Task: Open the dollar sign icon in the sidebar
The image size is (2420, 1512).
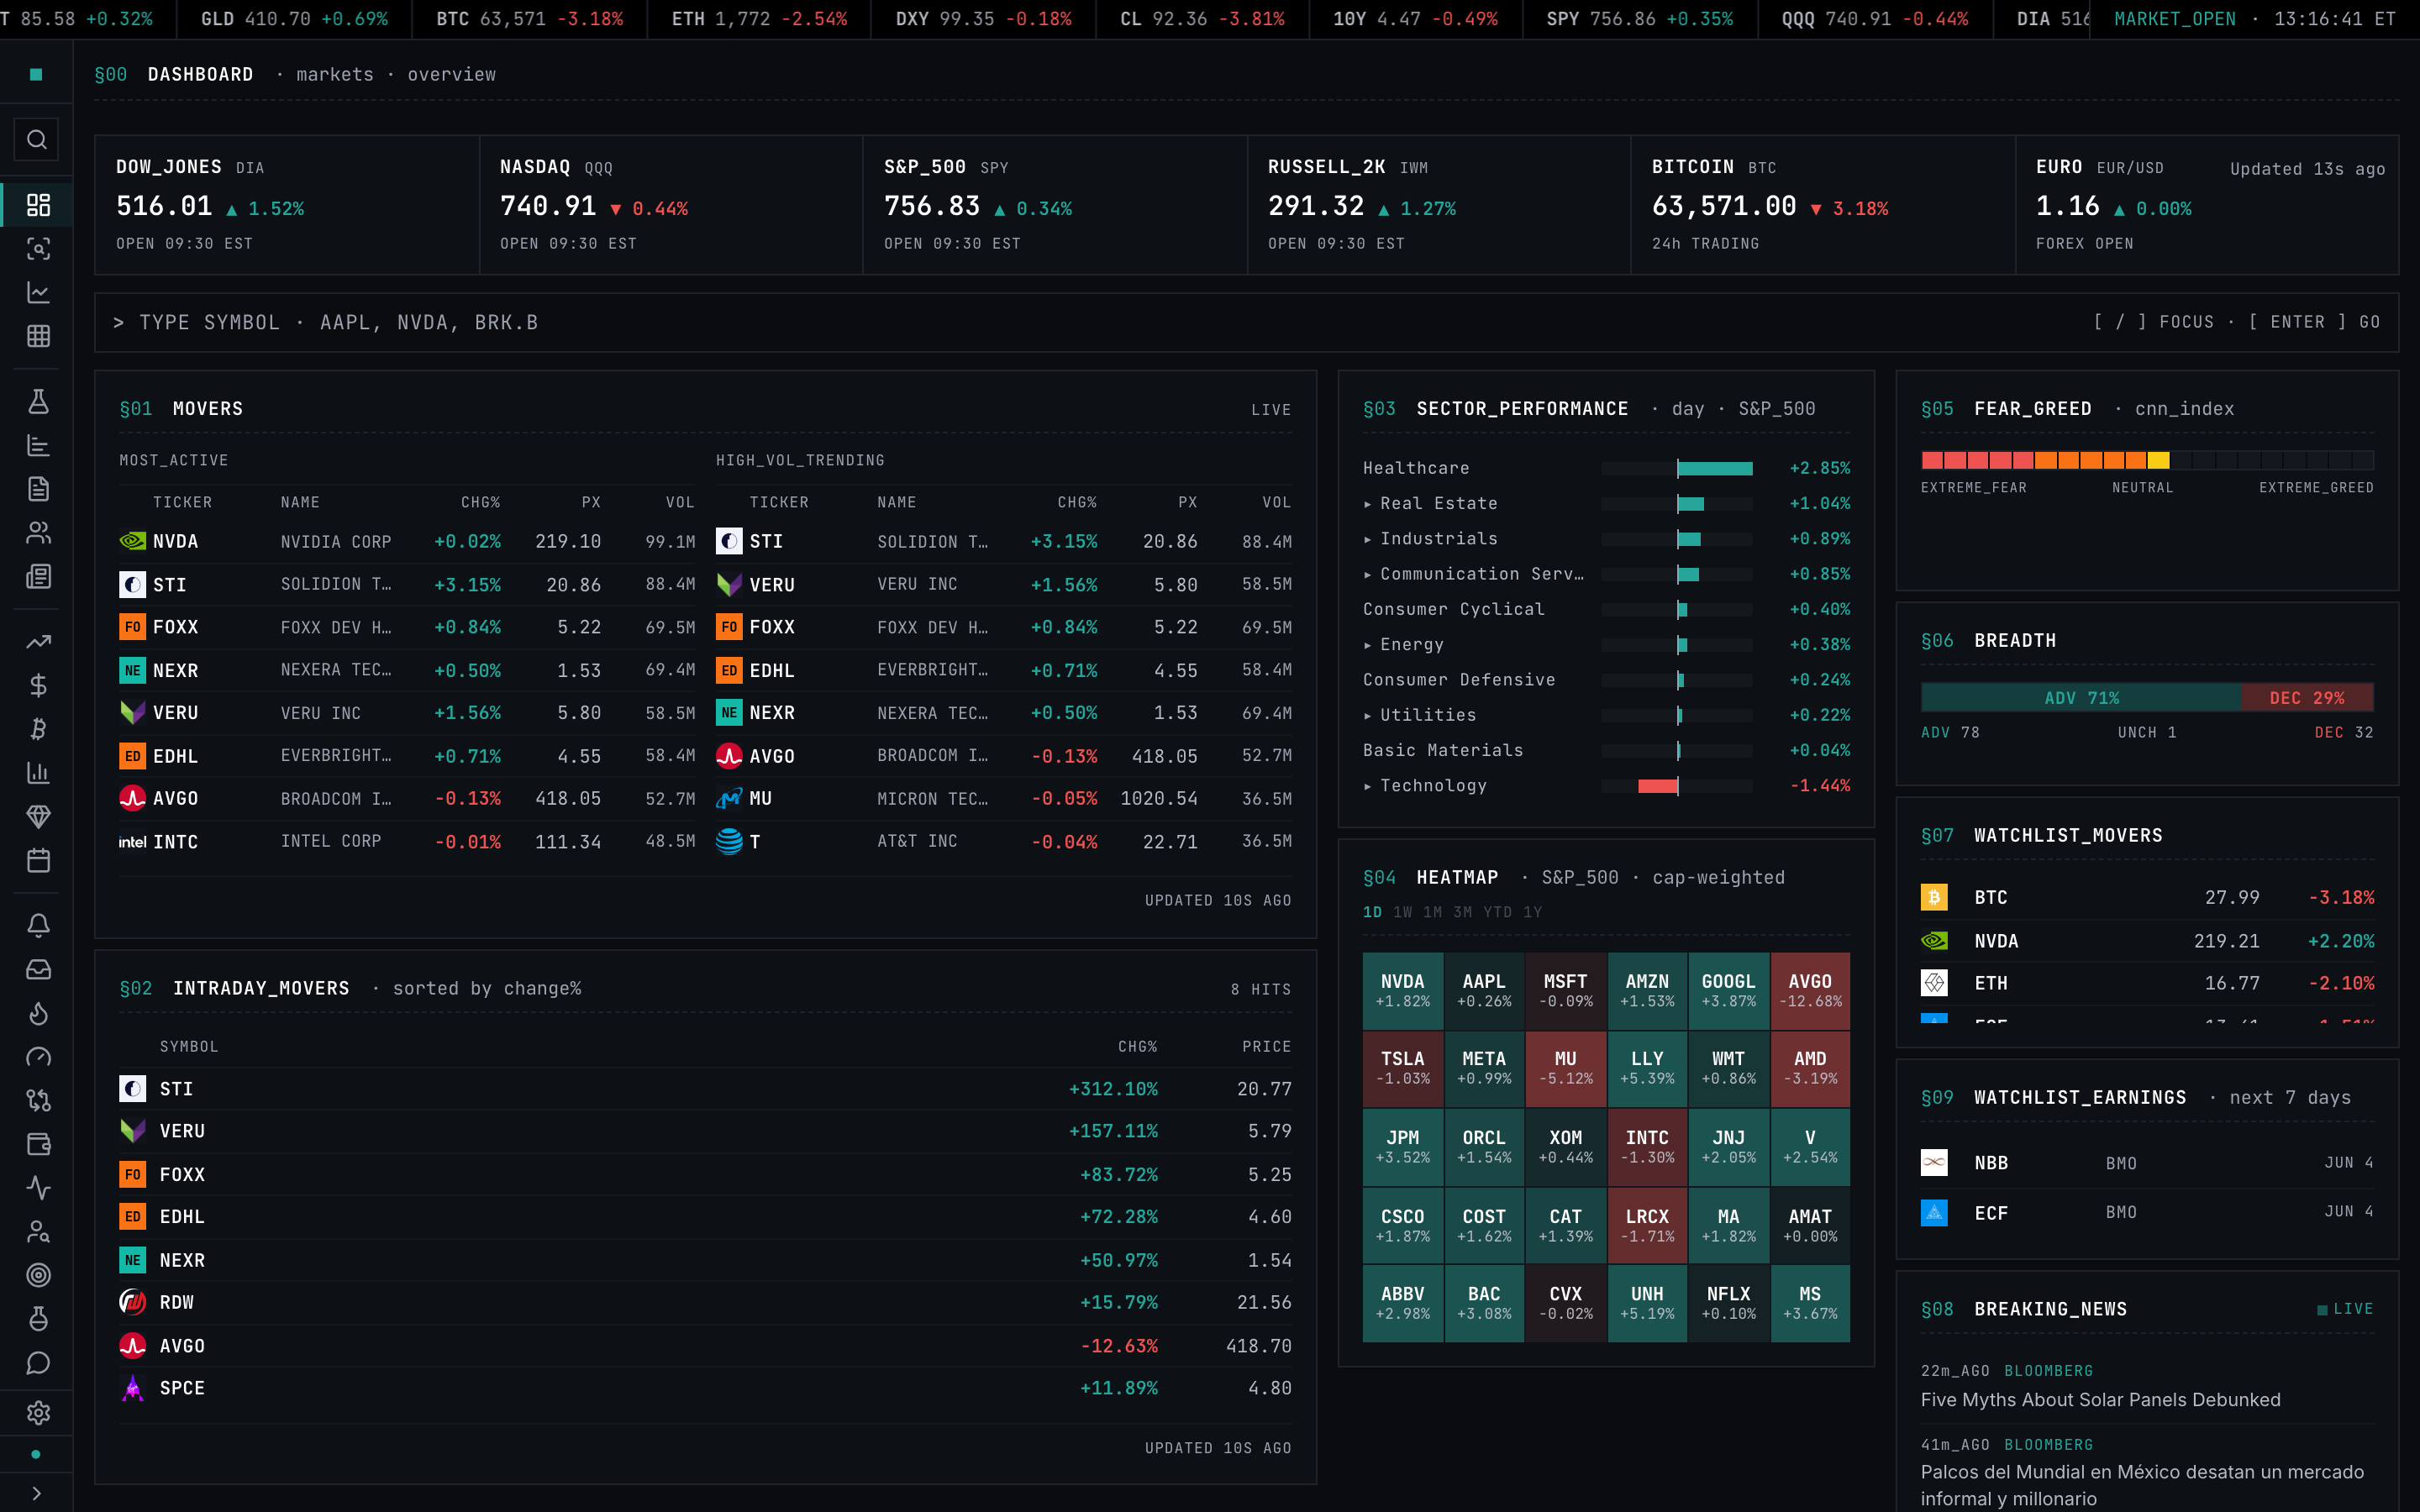Action: (38, 685)
